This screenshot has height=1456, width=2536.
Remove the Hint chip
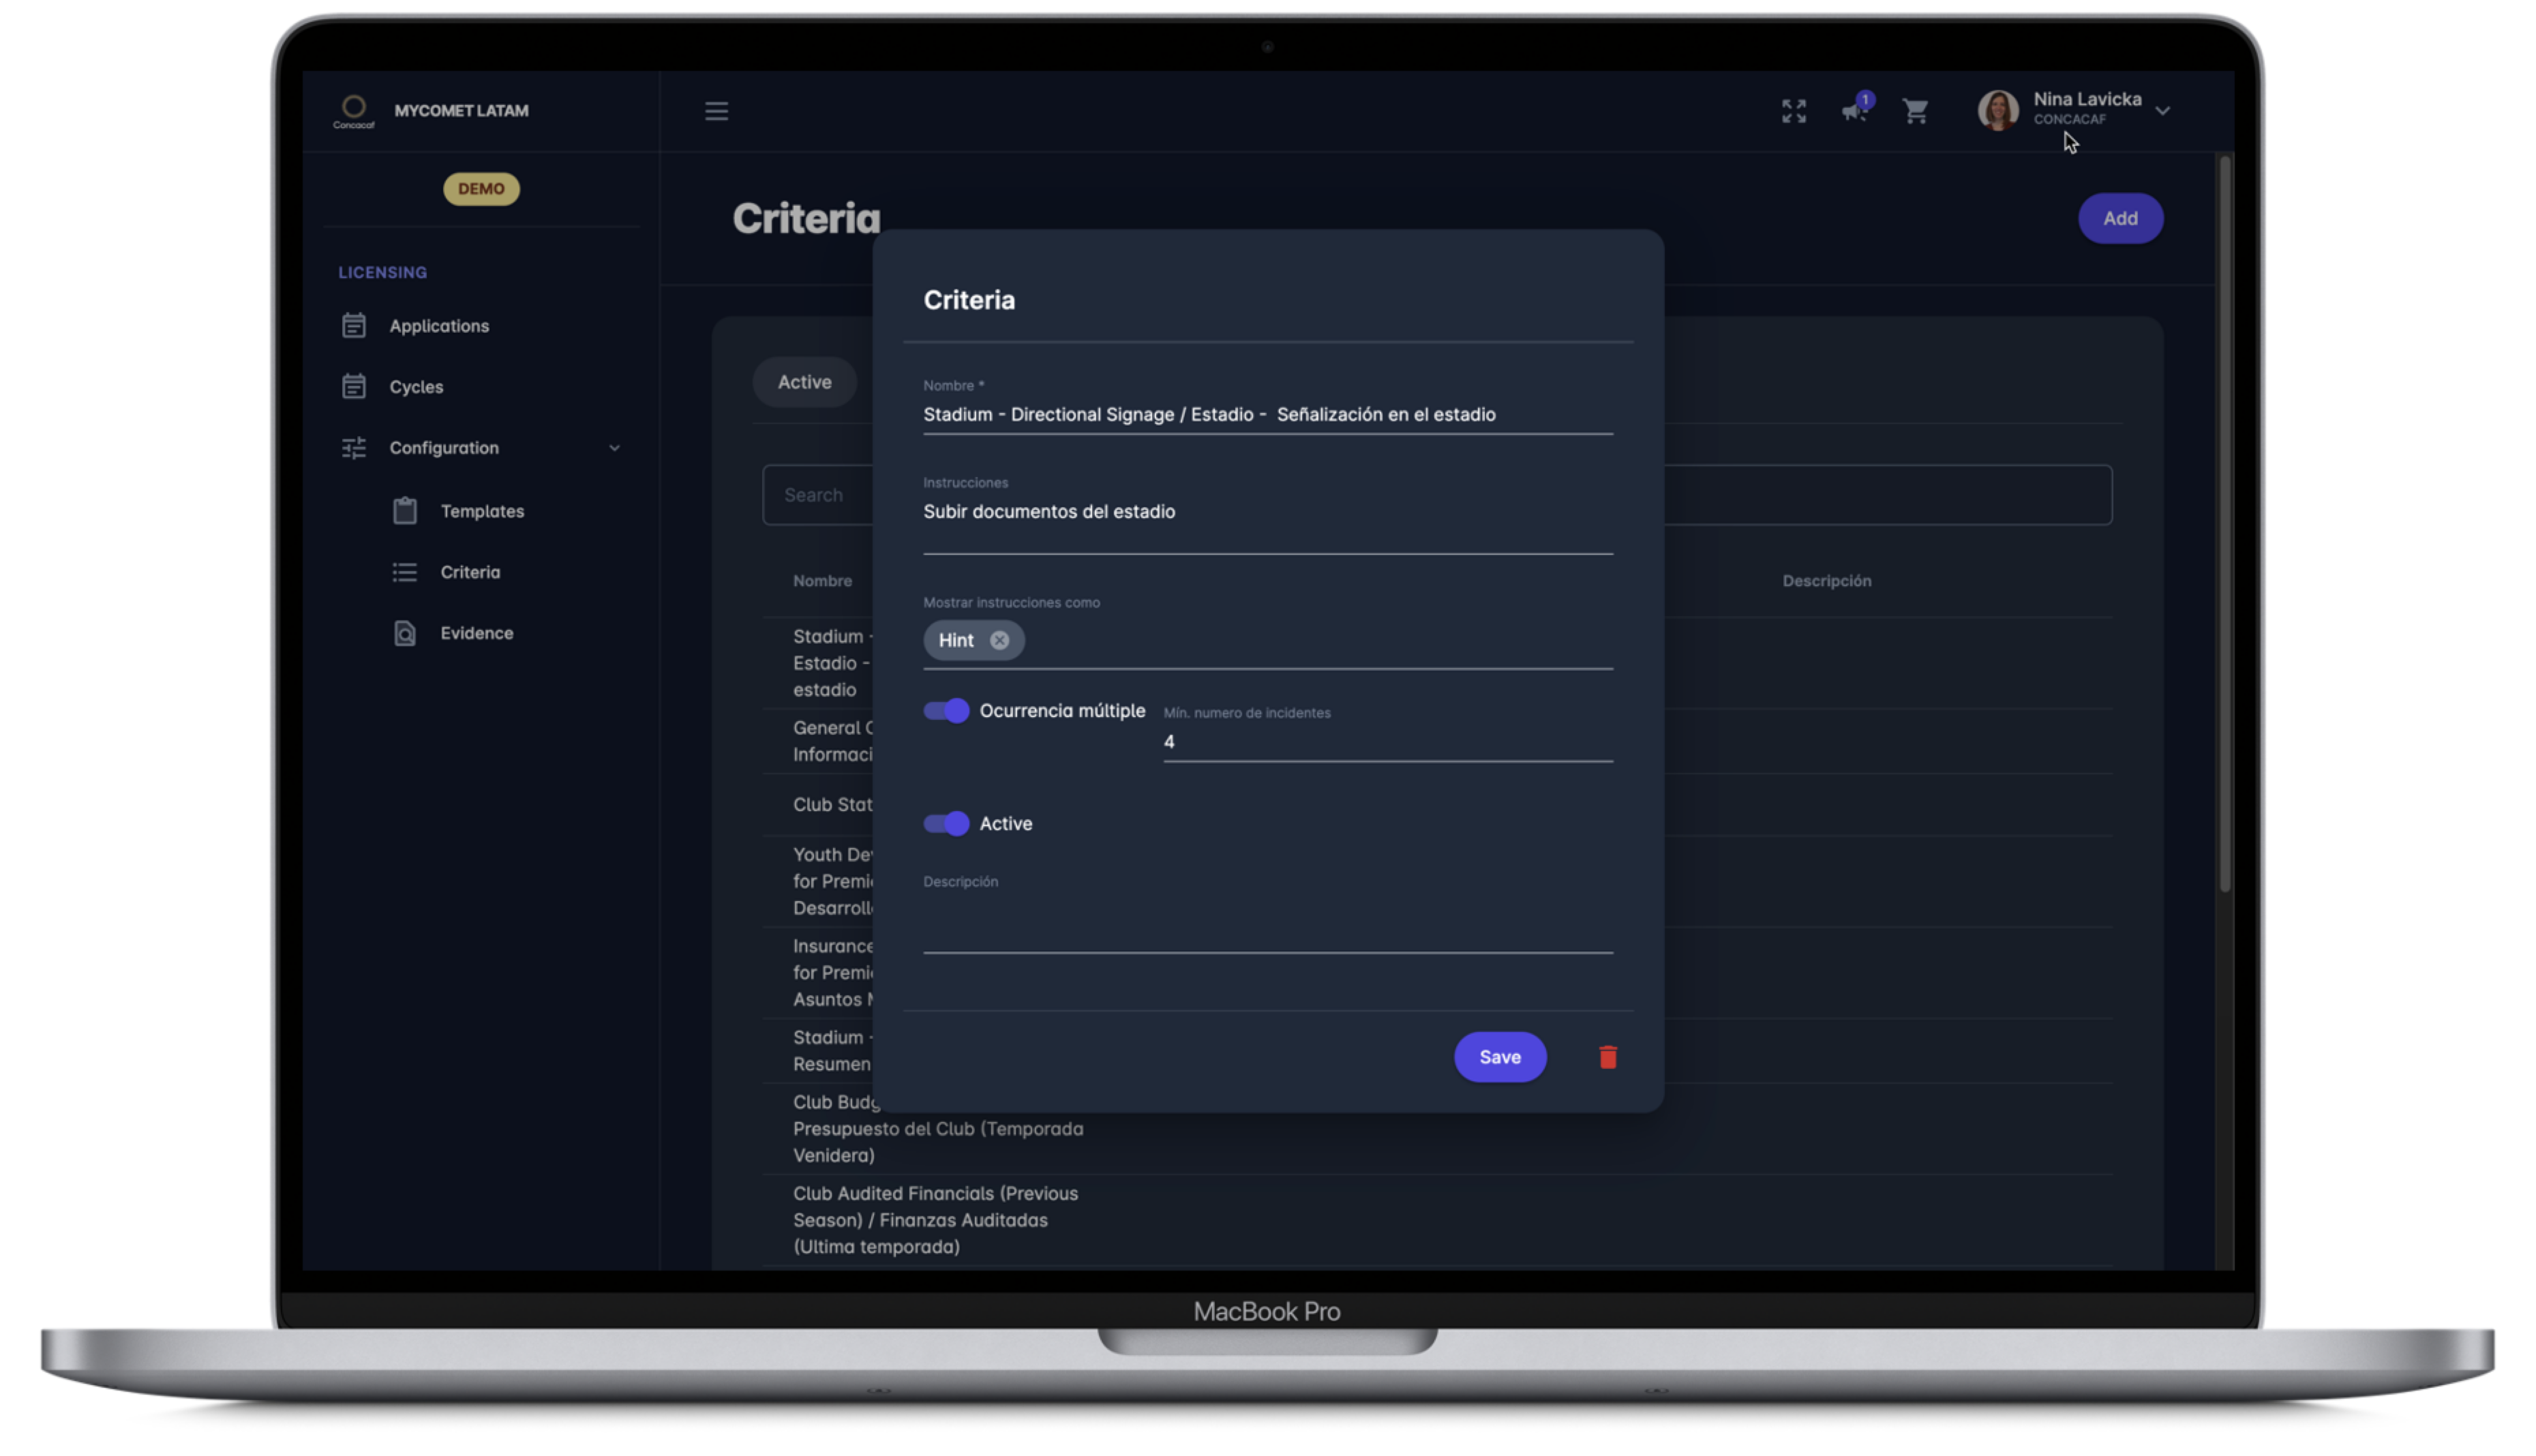(x=999, y=640)
